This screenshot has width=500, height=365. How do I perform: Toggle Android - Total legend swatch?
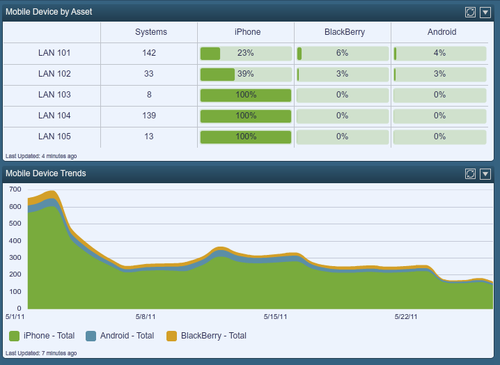[91, 336]
